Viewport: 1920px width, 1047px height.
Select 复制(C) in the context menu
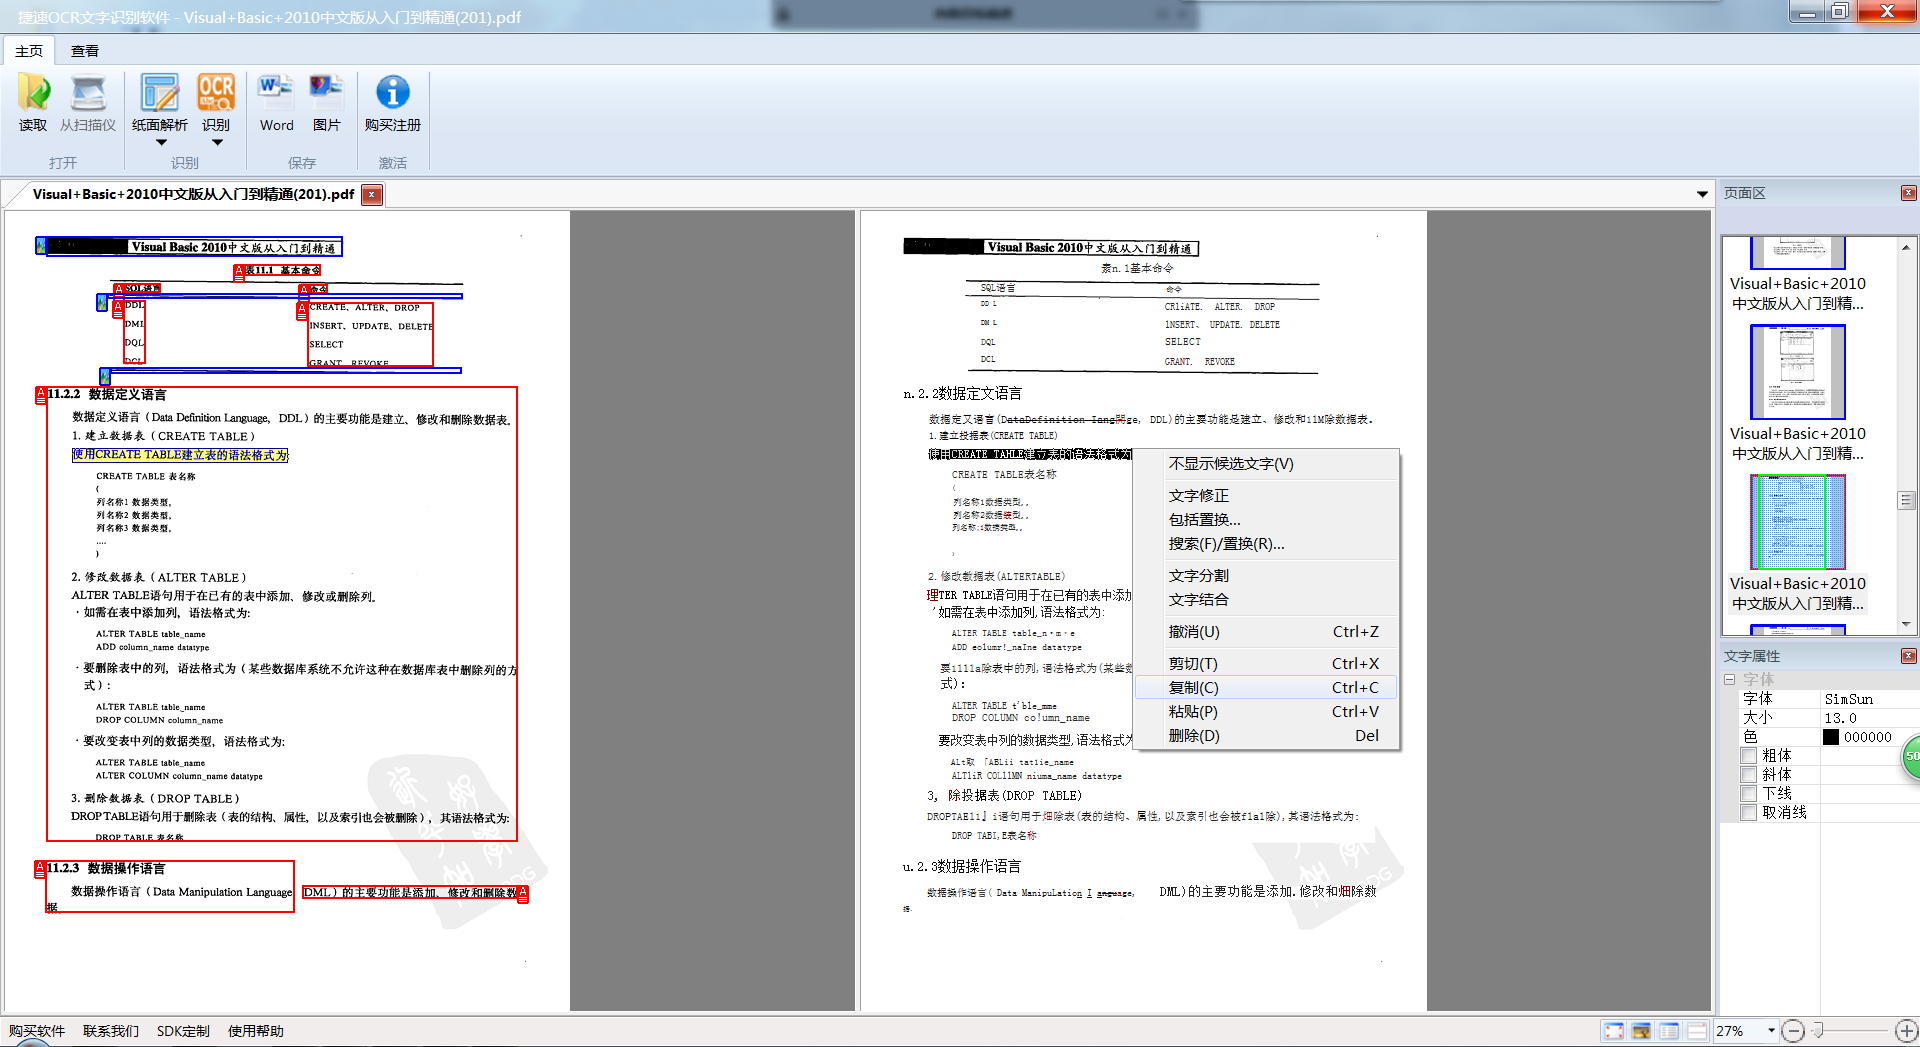click(x=1266, y=688)
